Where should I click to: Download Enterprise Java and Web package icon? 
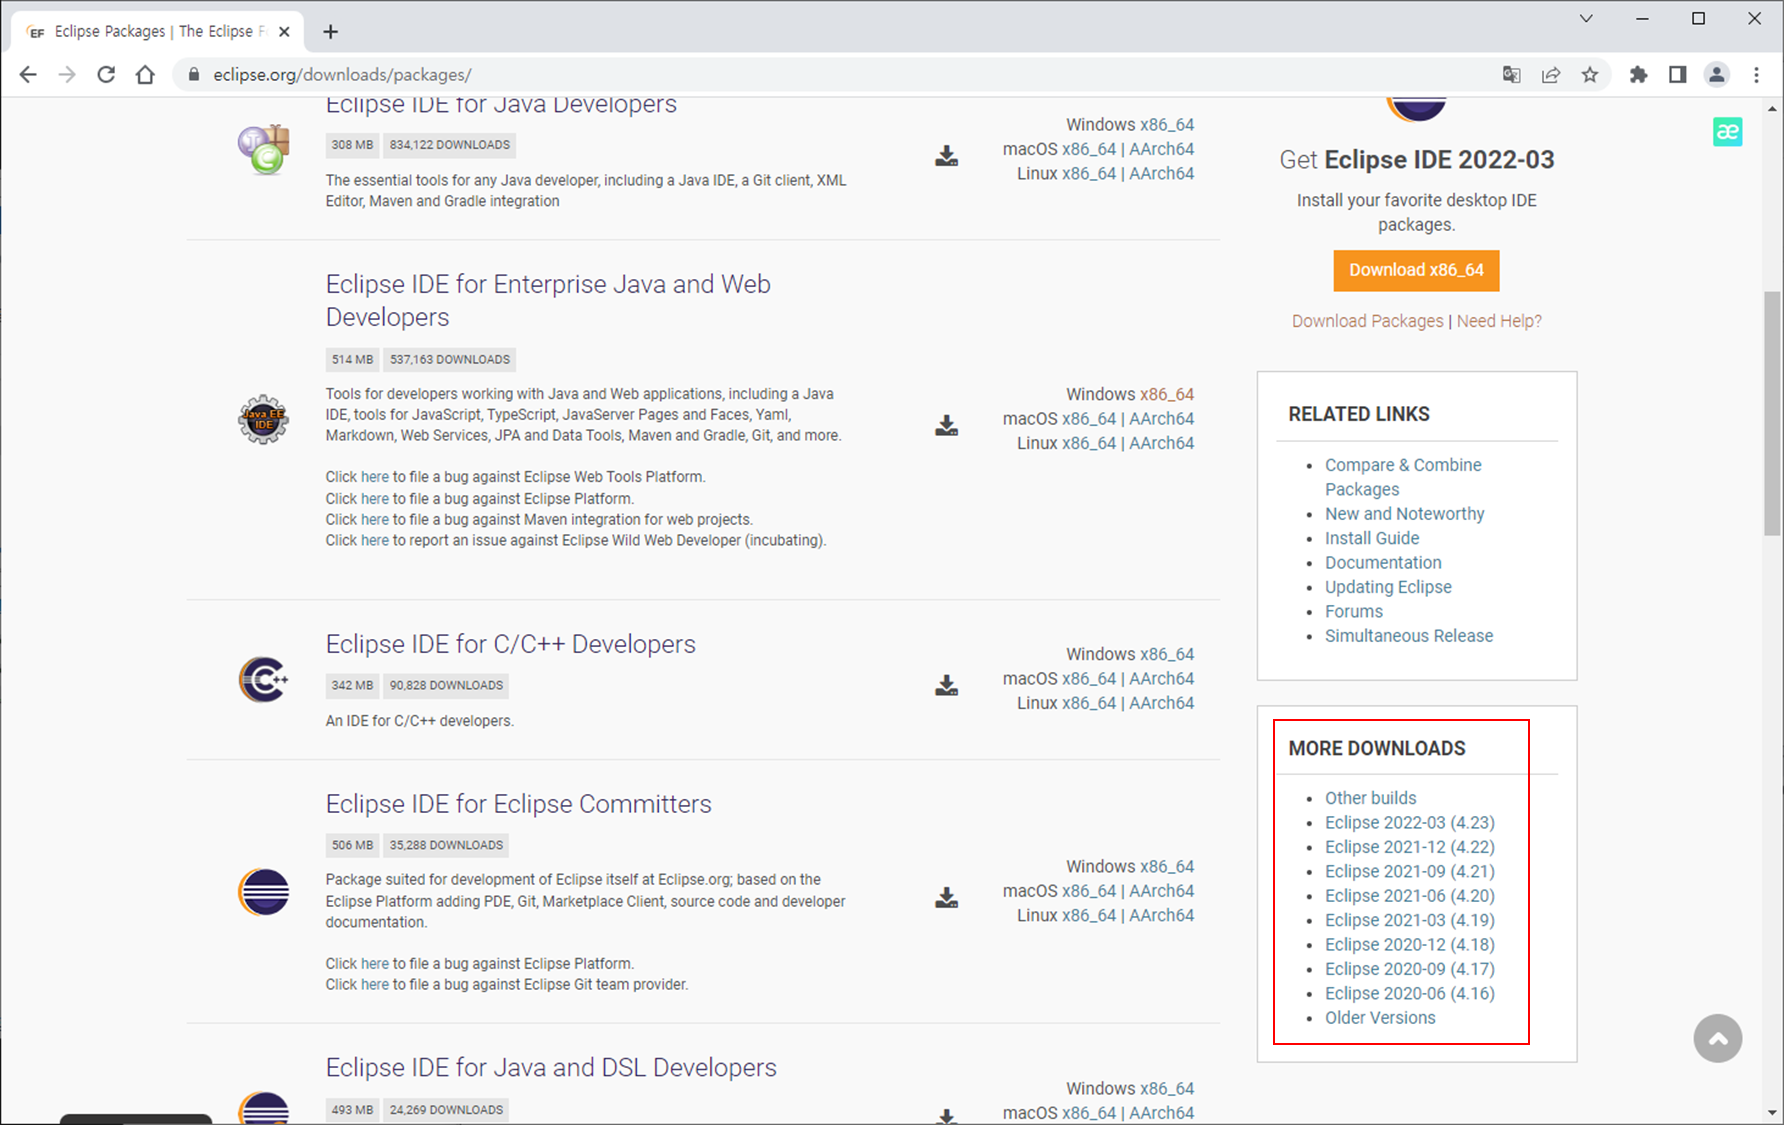tap(946, 426)
